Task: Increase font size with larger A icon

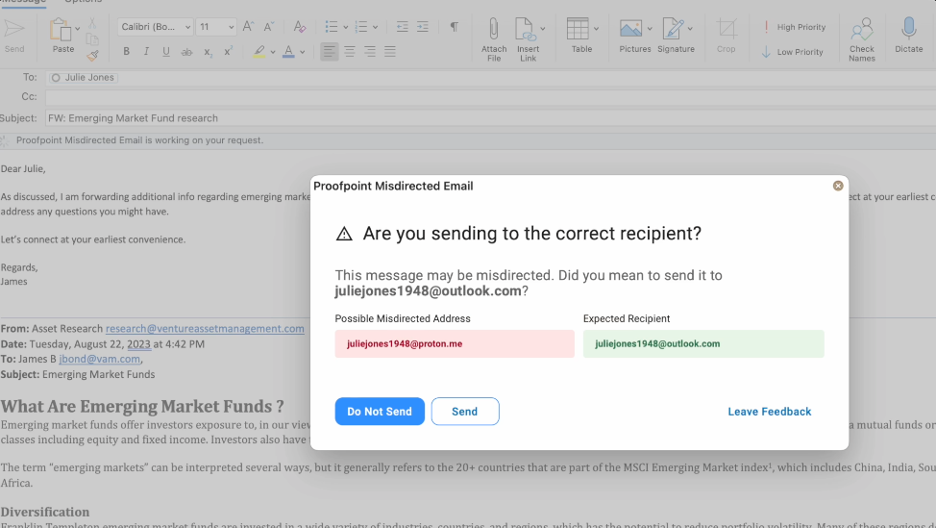Action: pos(248,27)
